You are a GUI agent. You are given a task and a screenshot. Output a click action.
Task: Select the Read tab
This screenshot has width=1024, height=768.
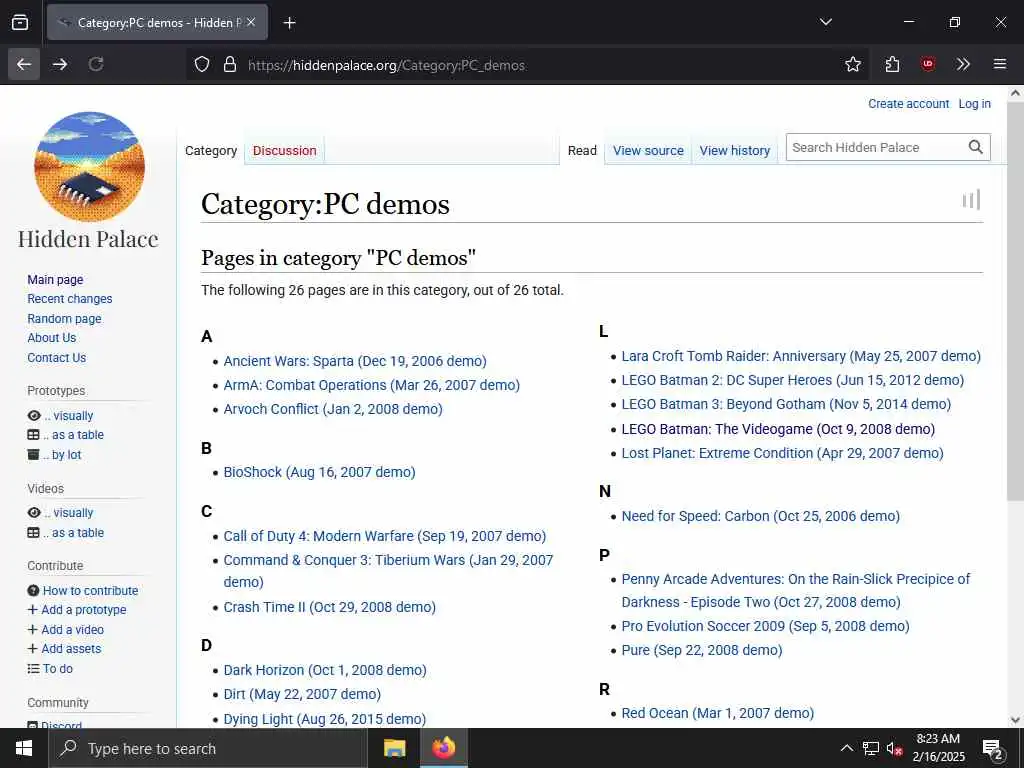pos(582,151)
